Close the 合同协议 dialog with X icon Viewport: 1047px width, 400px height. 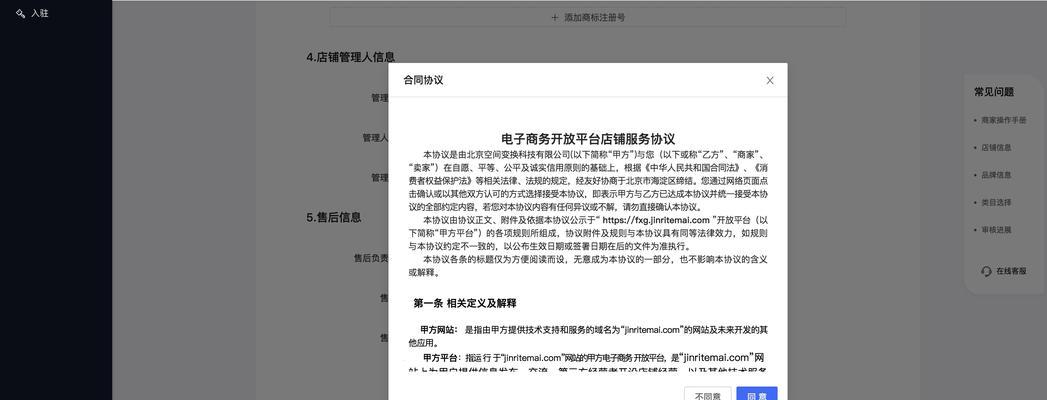(769, 80)
